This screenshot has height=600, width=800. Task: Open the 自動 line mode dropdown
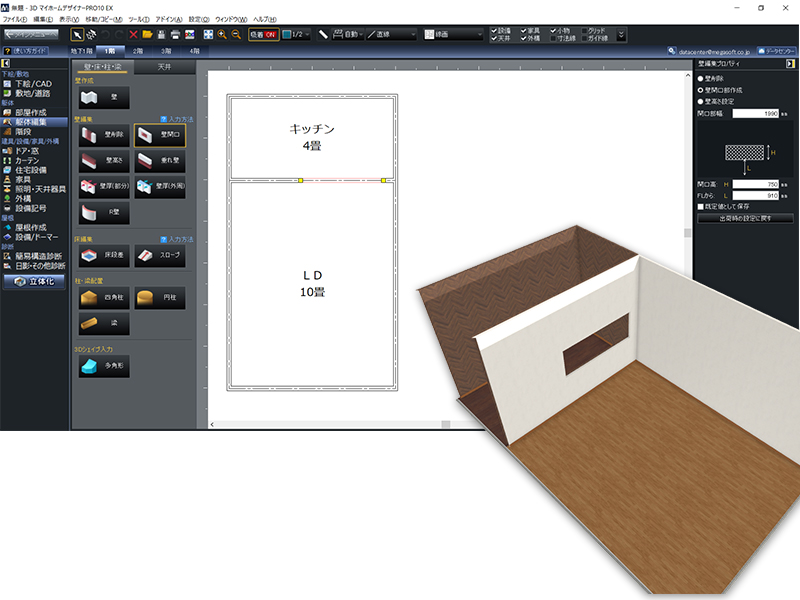tap(348, 34)
